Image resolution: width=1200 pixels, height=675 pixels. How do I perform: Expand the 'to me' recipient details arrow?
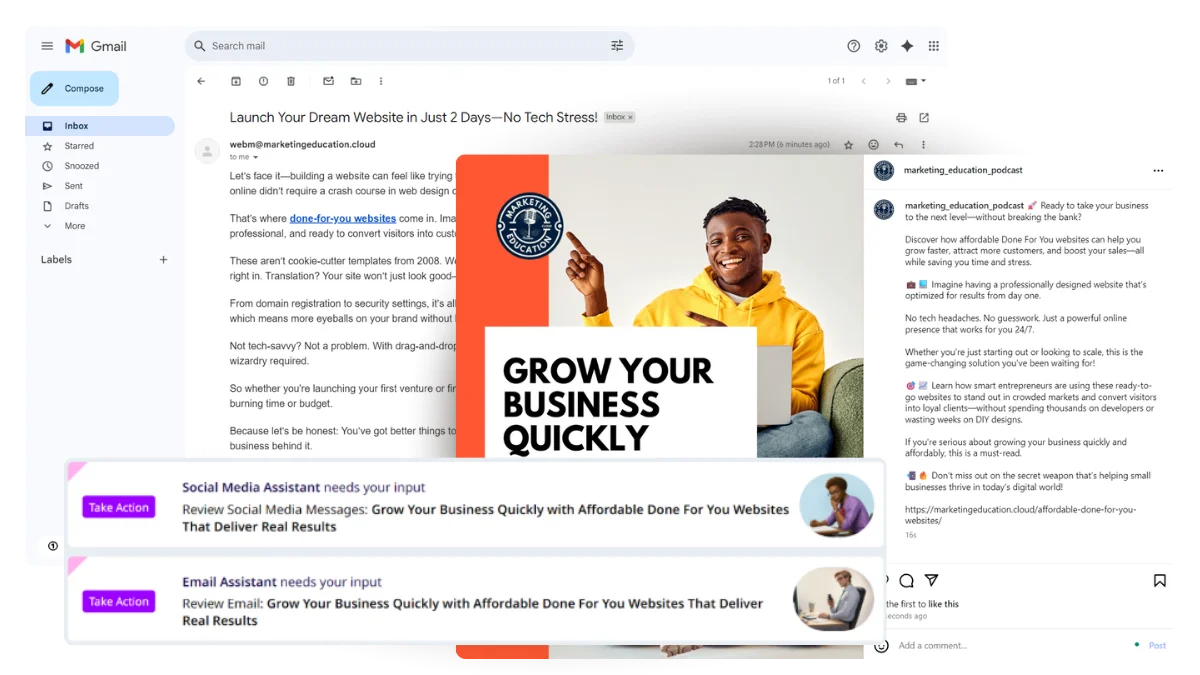point(256,158)
